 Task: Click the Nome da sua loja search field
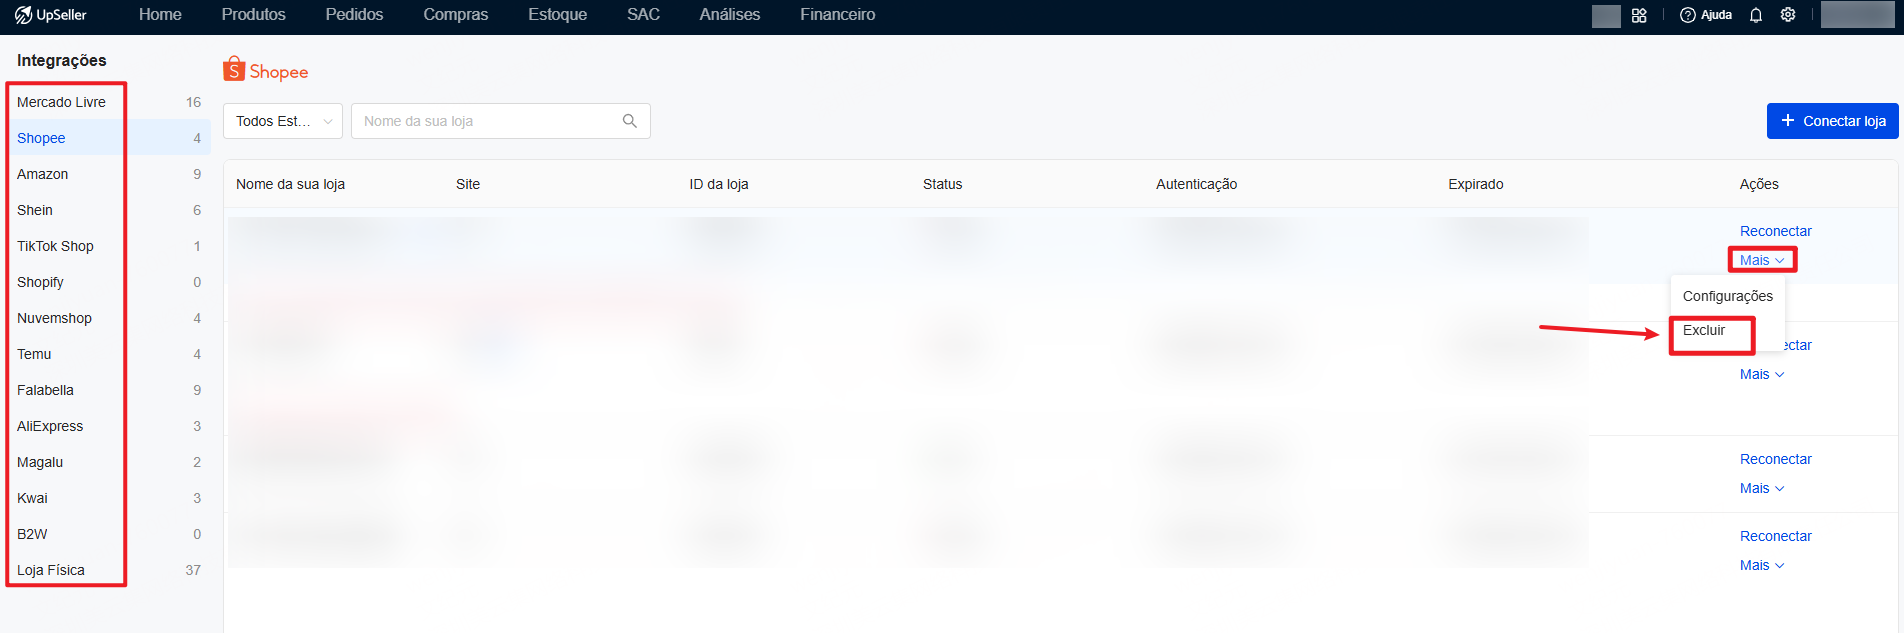500,121
